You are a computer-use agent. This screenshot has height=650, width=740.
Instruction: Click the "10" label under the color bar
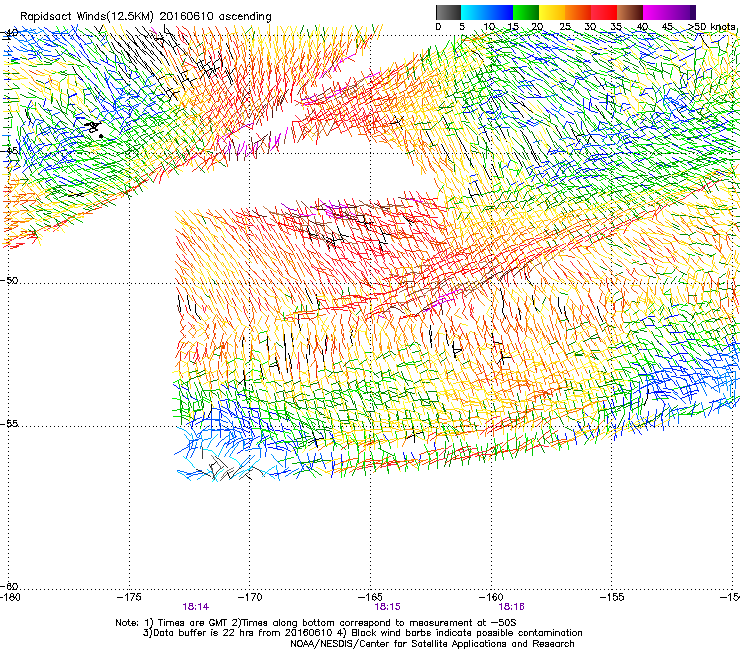coord(489,27)
